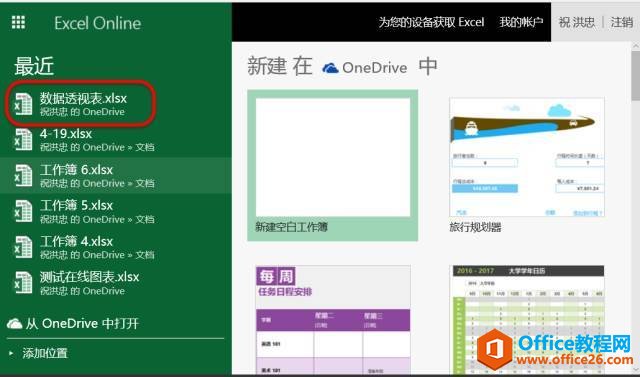Screen dimensions: 640x377
Task: Click 为您的设备获取 Excel link
Action: 431,22
